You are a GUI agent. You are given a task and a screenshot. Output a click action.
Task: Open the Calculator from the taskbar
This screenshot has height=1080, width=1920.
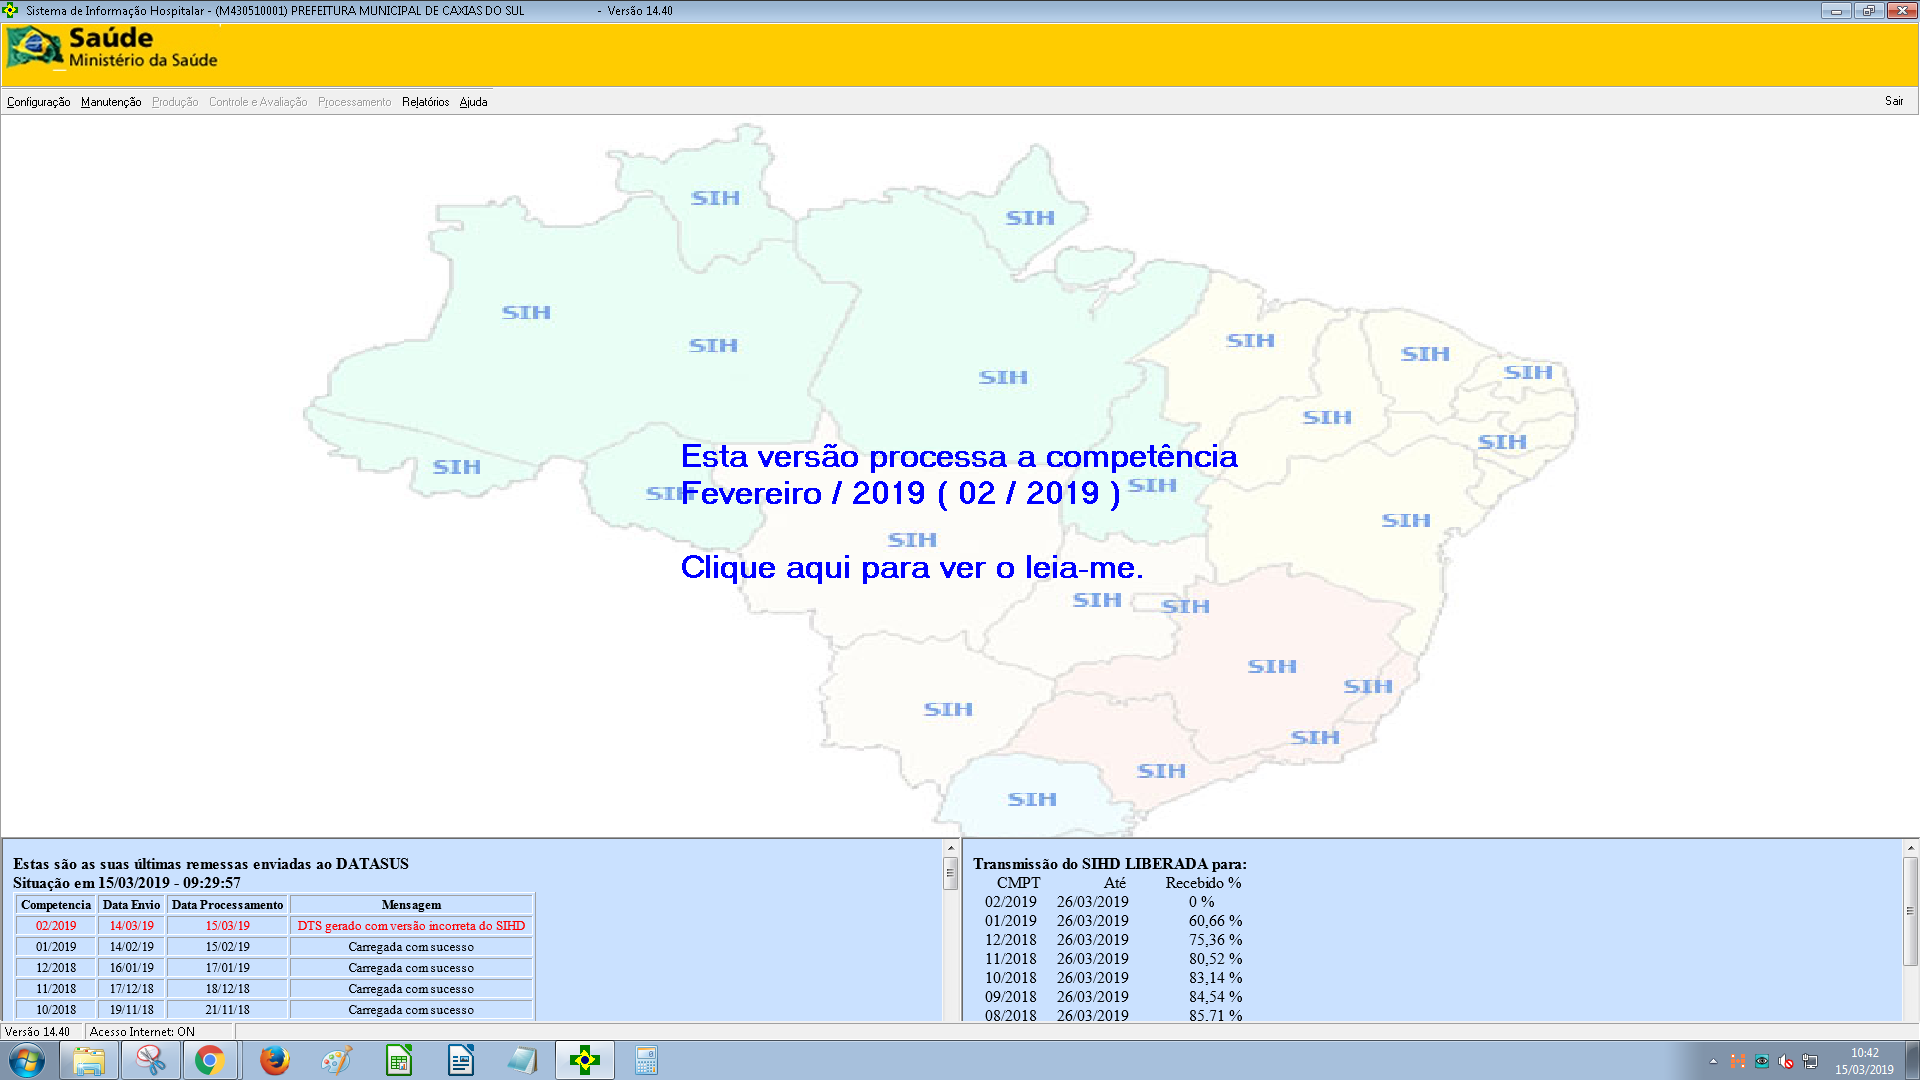coord(646,1059)
